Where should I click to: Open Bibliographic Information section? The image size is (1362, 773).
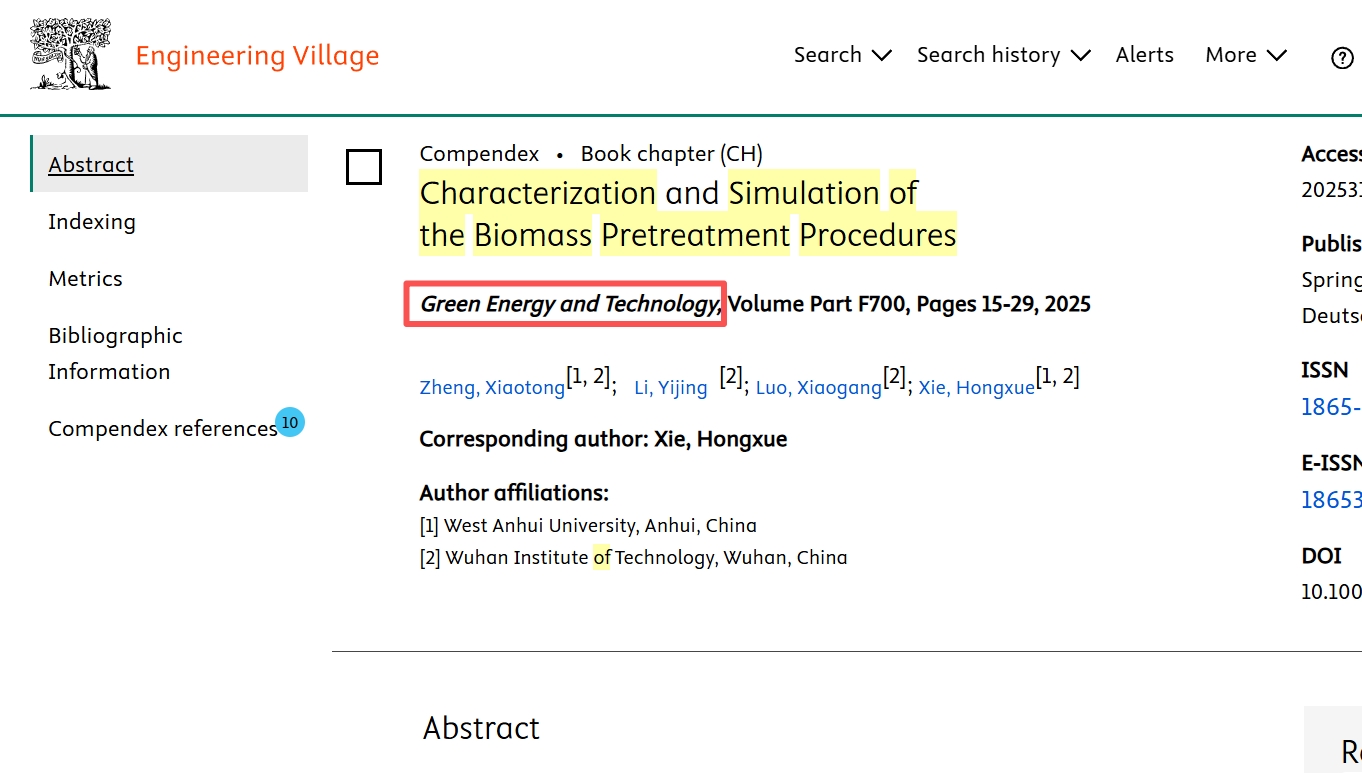(x=115, y=353)
